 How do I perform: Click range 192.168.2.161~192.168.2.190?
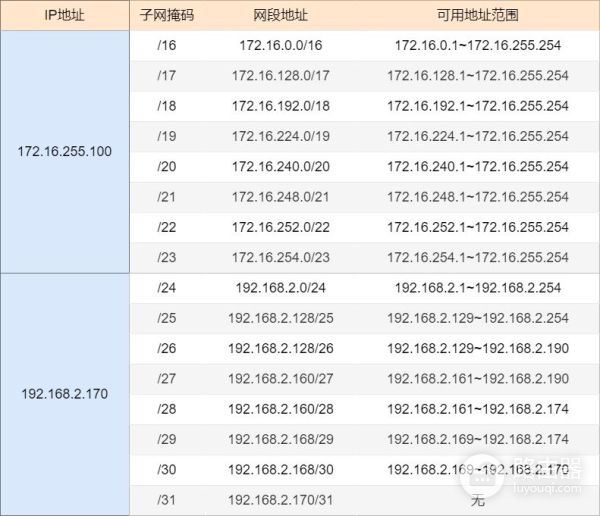point(478,379)
